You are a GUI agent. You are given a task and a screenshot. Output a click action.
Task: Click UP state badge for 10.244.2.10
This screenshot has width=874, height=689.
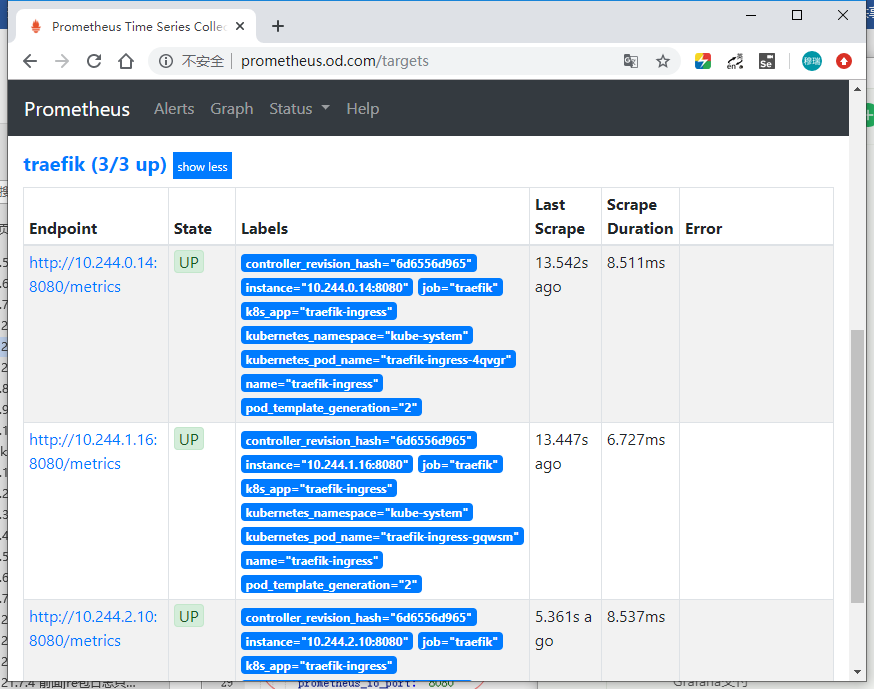(x=189, y=616)
